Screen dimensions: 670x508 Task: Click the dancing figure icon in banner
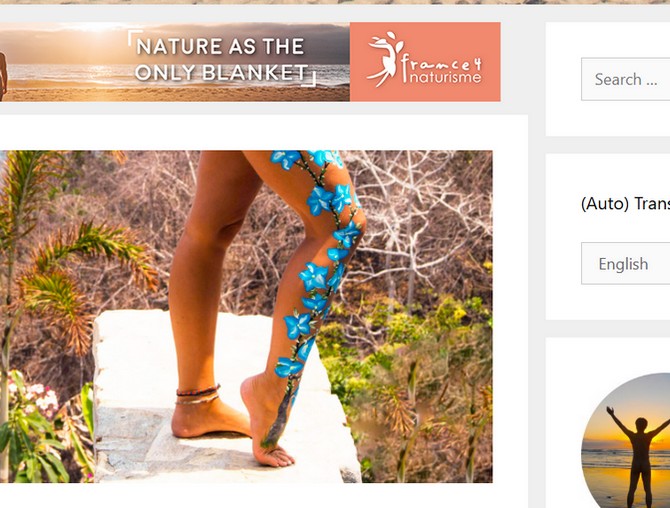coord(385,59)
